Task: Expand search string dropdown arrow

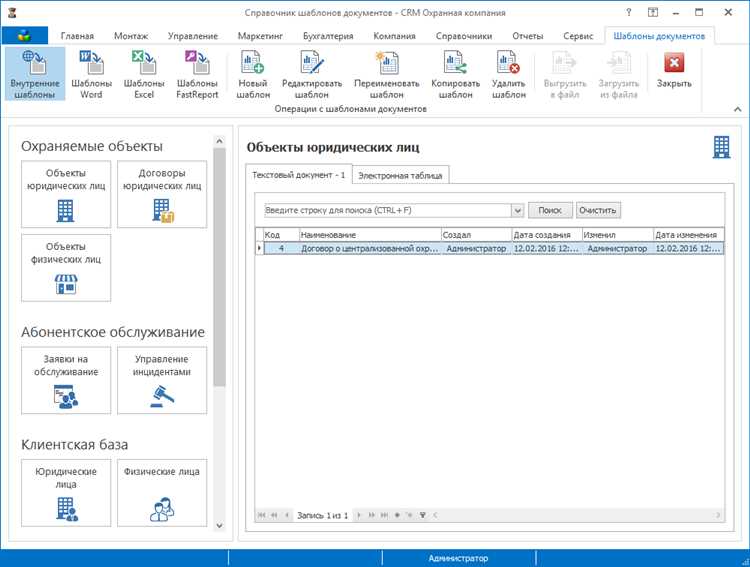Action: pos(517,210)
